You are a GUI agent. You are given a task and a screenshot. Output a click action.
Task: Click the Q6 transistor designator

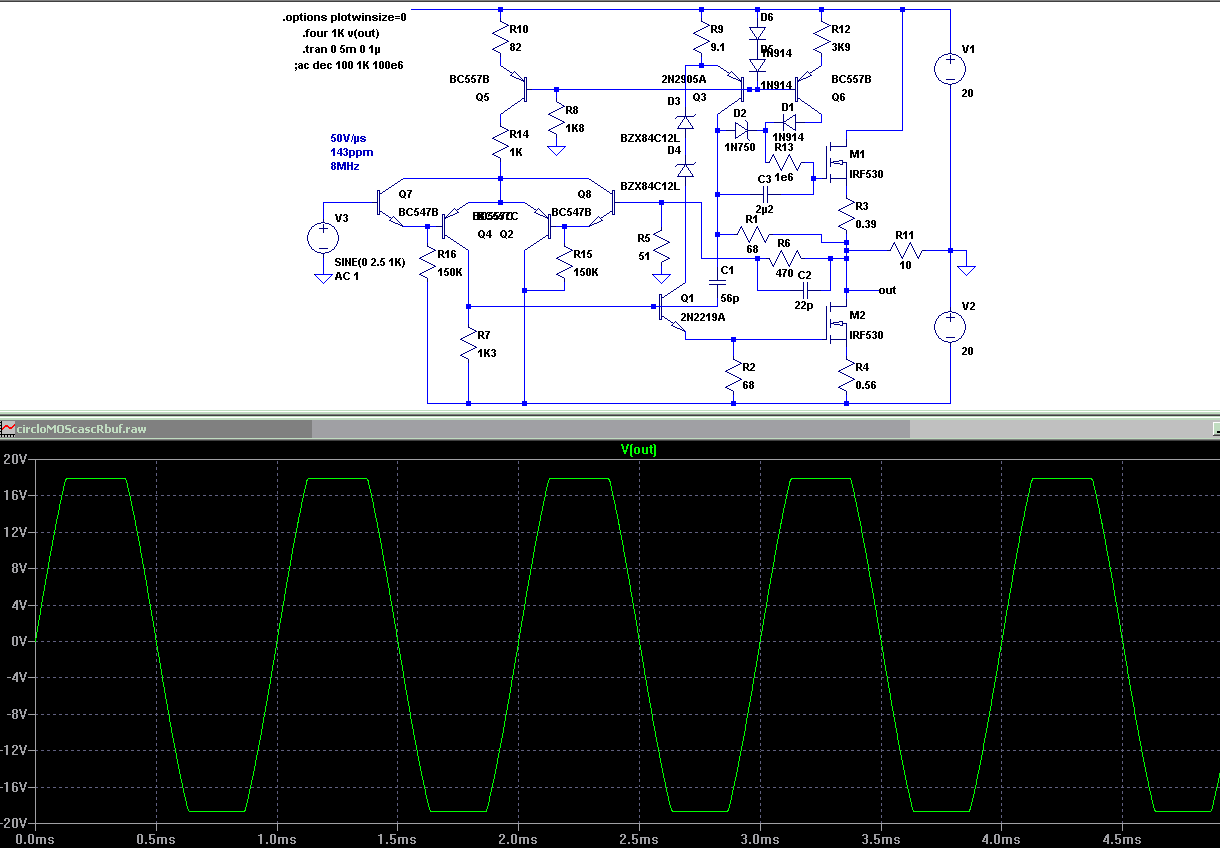[838, 97]
